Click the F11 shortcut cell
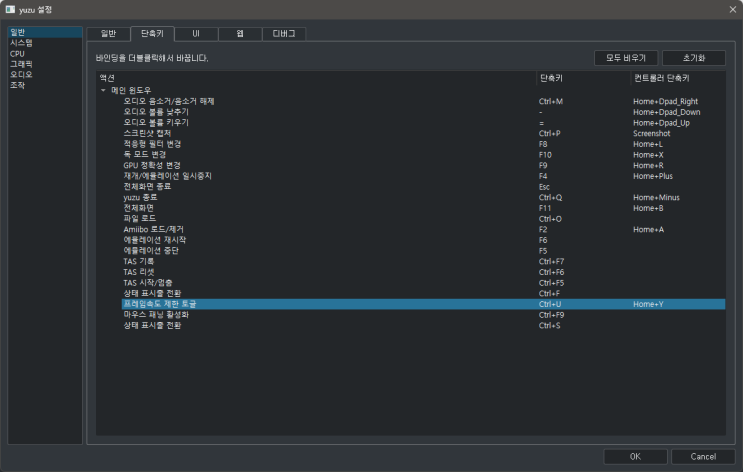 tap(544, 208)
